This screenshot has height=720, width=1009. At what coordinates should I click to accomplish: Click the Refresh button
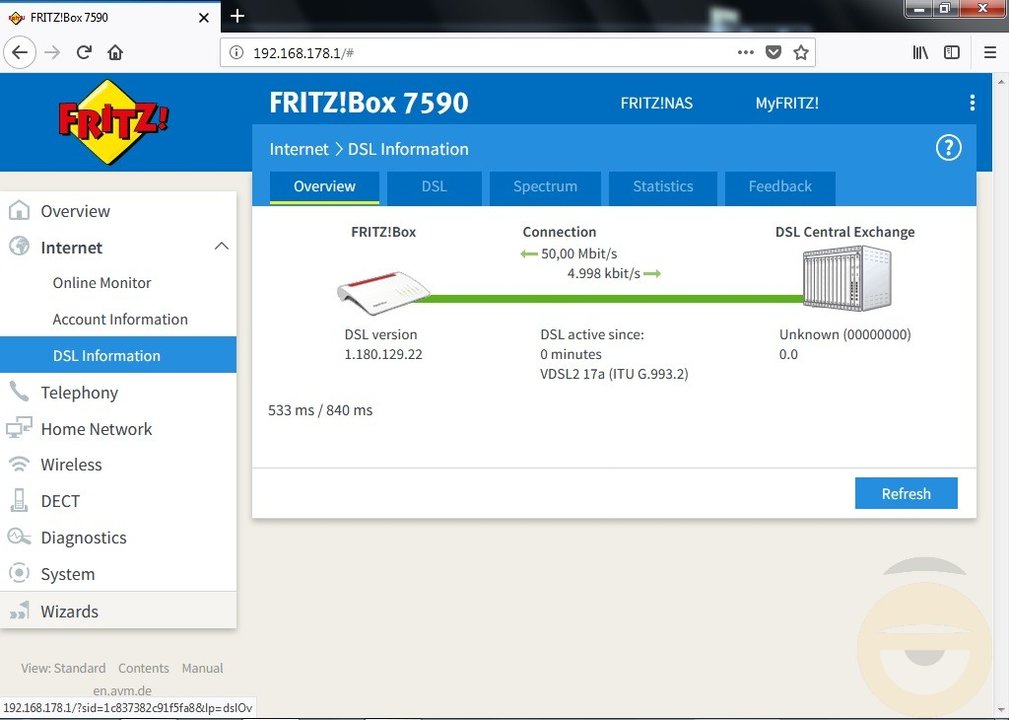(906, 493)
